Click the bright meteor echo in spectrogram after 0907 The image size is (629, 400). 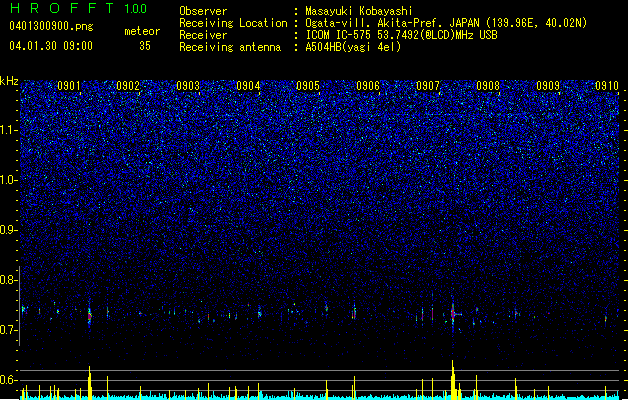(453, 314)
